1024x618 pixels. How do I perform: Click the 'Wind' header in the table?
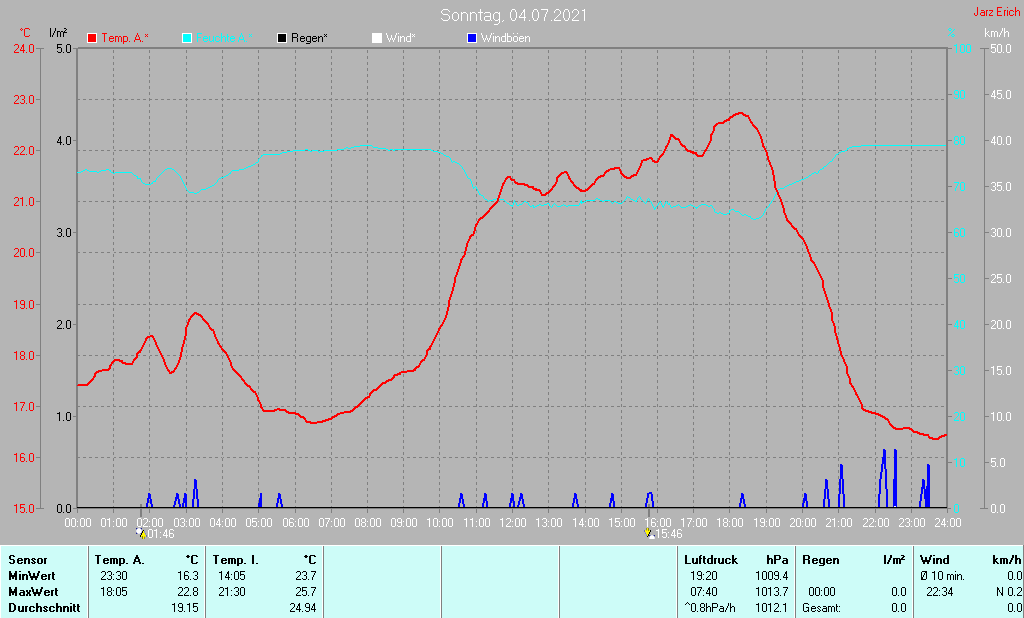point(935,560)
